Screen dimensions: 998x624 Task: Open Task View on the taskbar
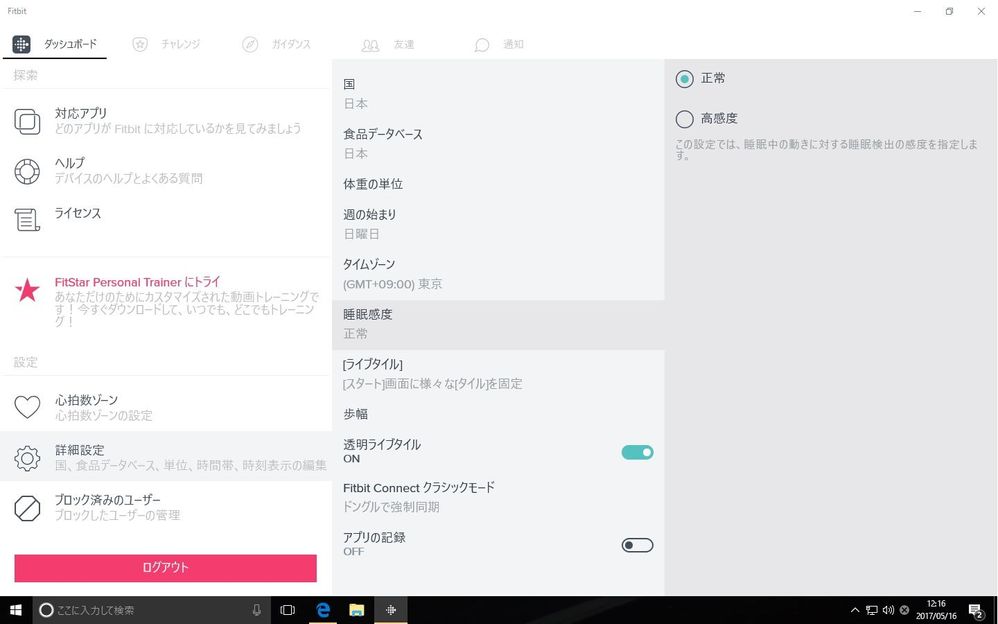coord(288,610)
